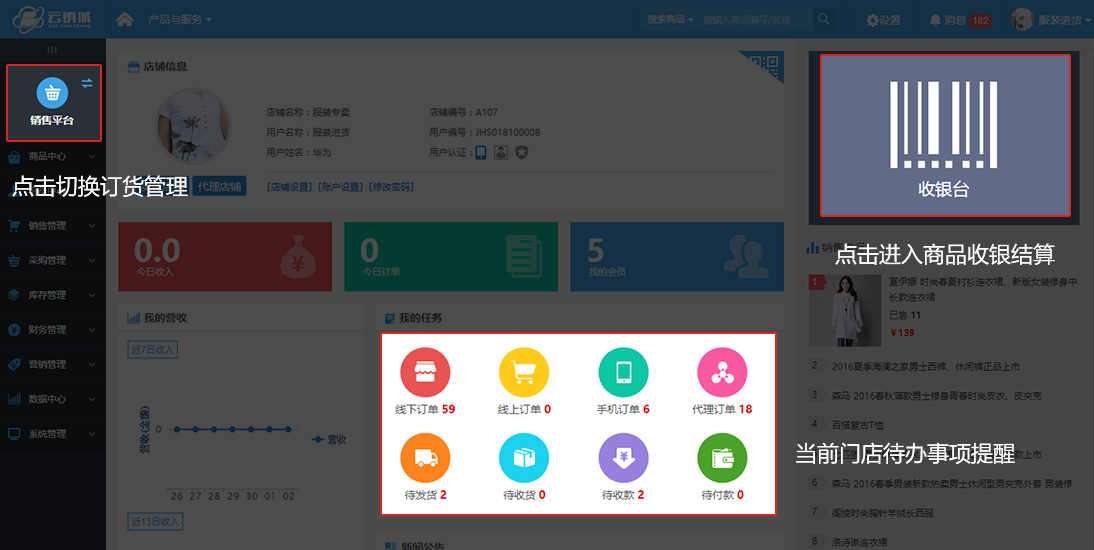Click the product search input field
Screen dimensions: 1094x550
coord(755,20)
